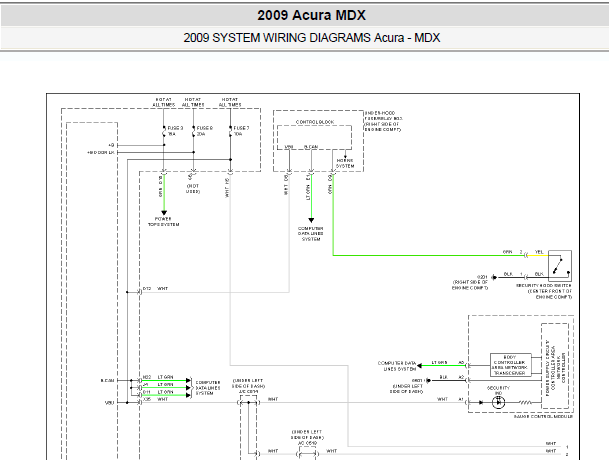Click the IMOES CONTROL MODULE label
The image size is (609, 460).
click(x=543, y=416)
